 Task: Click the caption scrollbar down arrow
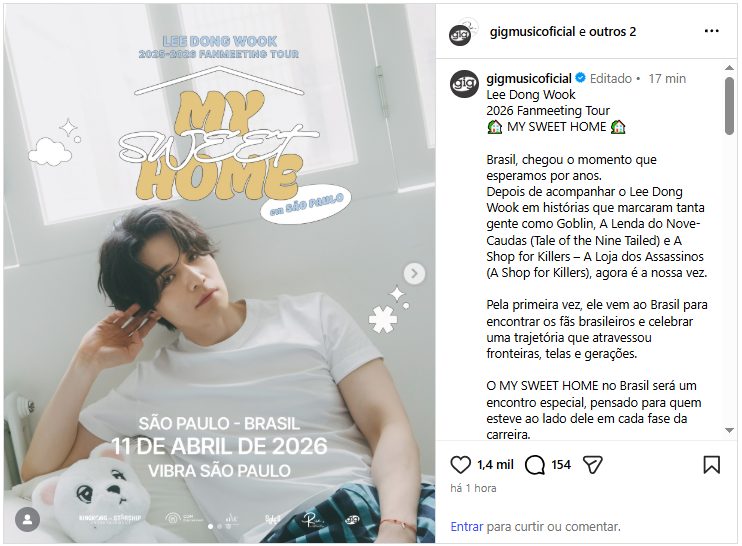729,431
